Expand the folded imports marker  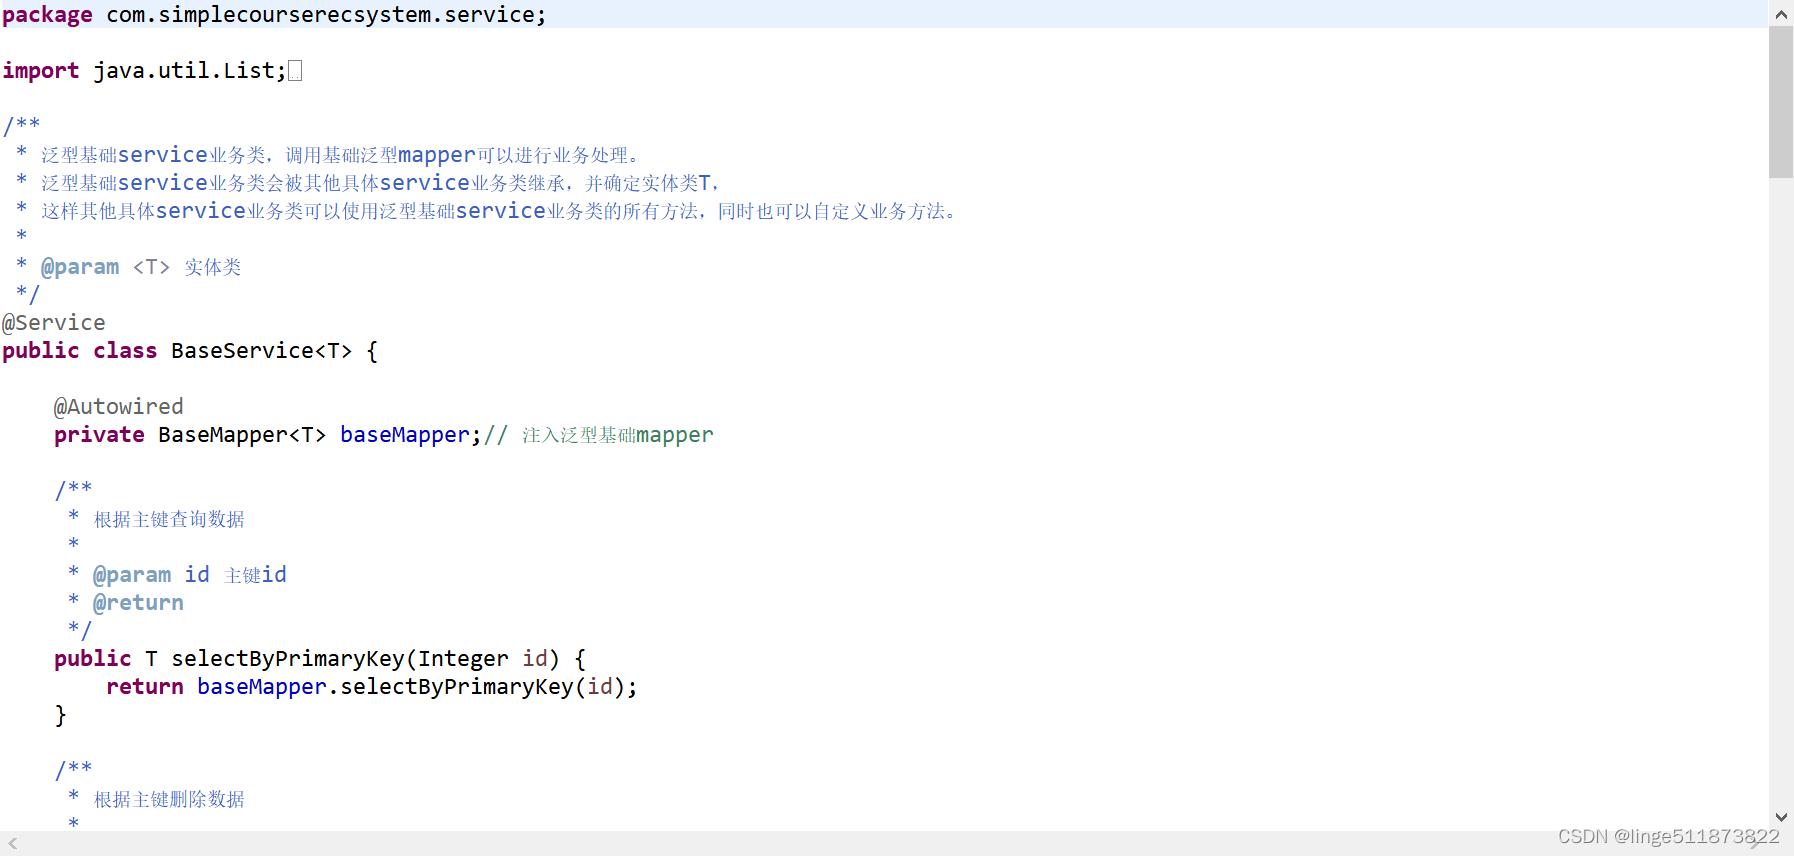[295, 71]
